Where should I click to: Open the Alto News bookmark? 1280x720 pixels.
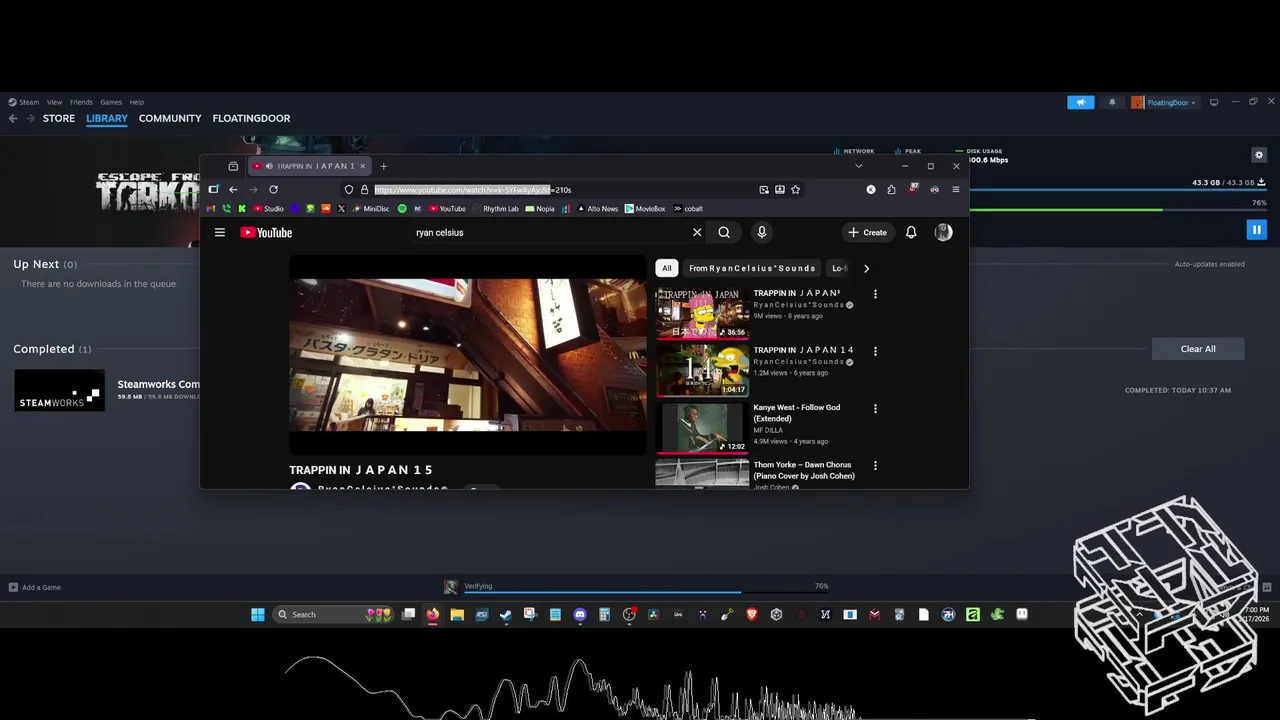tap(598, 209)
